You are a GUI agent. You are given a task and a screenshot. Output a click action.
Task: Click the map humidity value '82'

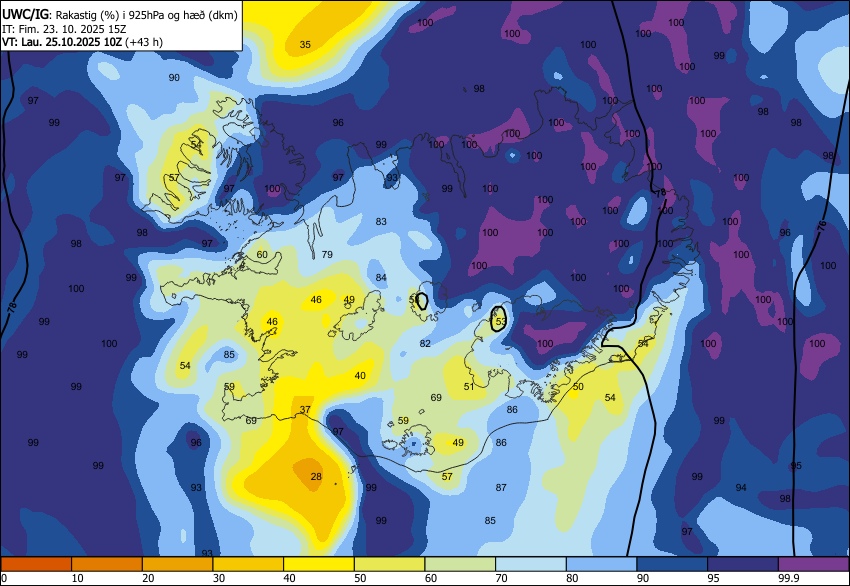point(425,343)
